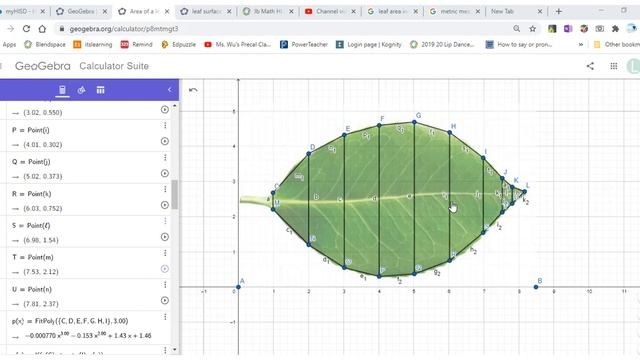Open three-dot menu for Q = Point(j)
Viewport: 640px width, 360px height.
click(165, 157)
